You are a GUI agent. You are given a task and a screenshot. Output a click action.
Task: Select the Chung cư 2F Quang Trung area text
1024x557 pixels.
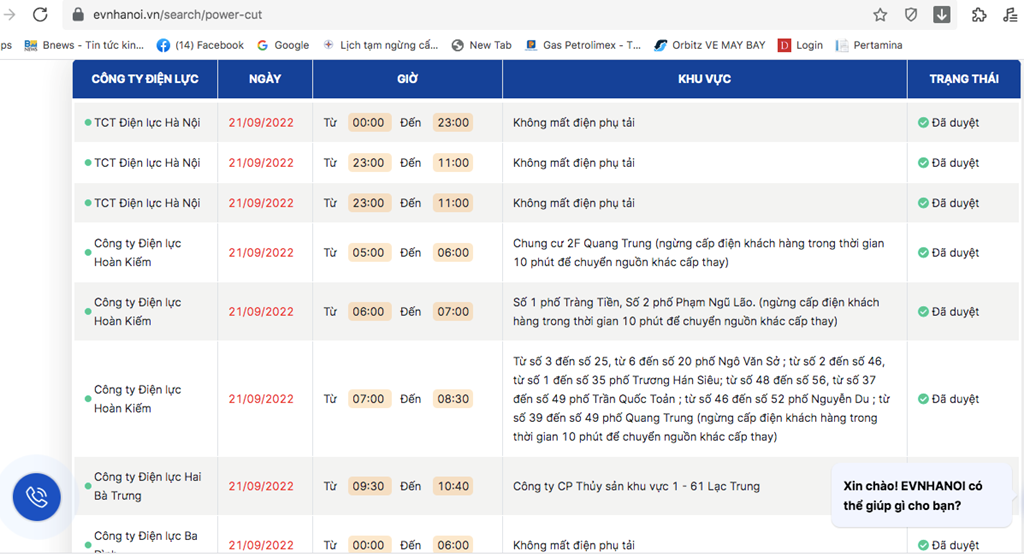pyautogui.click(x=698, y=253)
